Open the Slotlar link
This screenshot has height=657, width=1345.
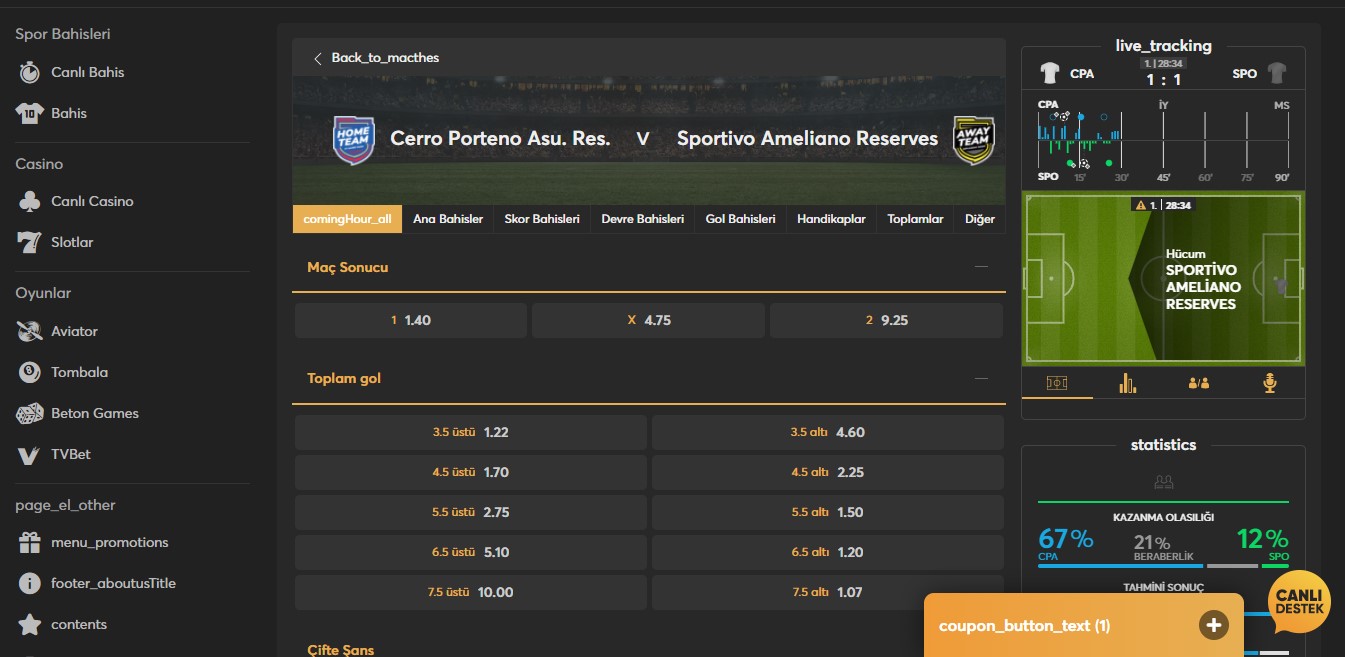72,242
